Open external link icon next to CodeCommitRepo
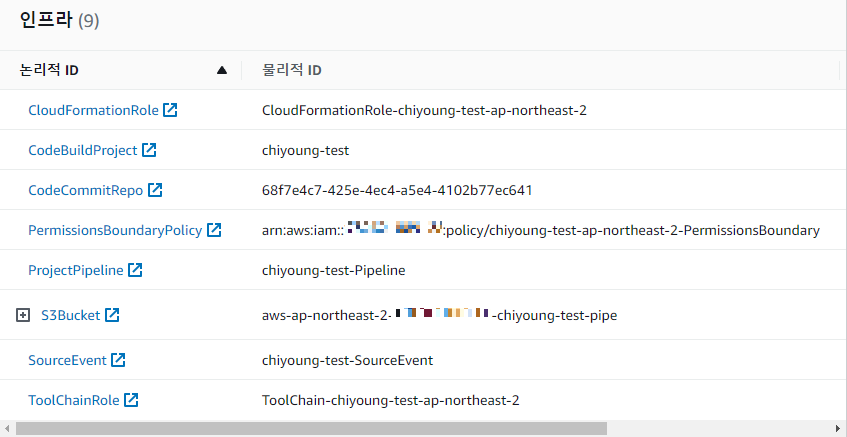Viewport: 847px width, 437px height. [x=155, y=190]
